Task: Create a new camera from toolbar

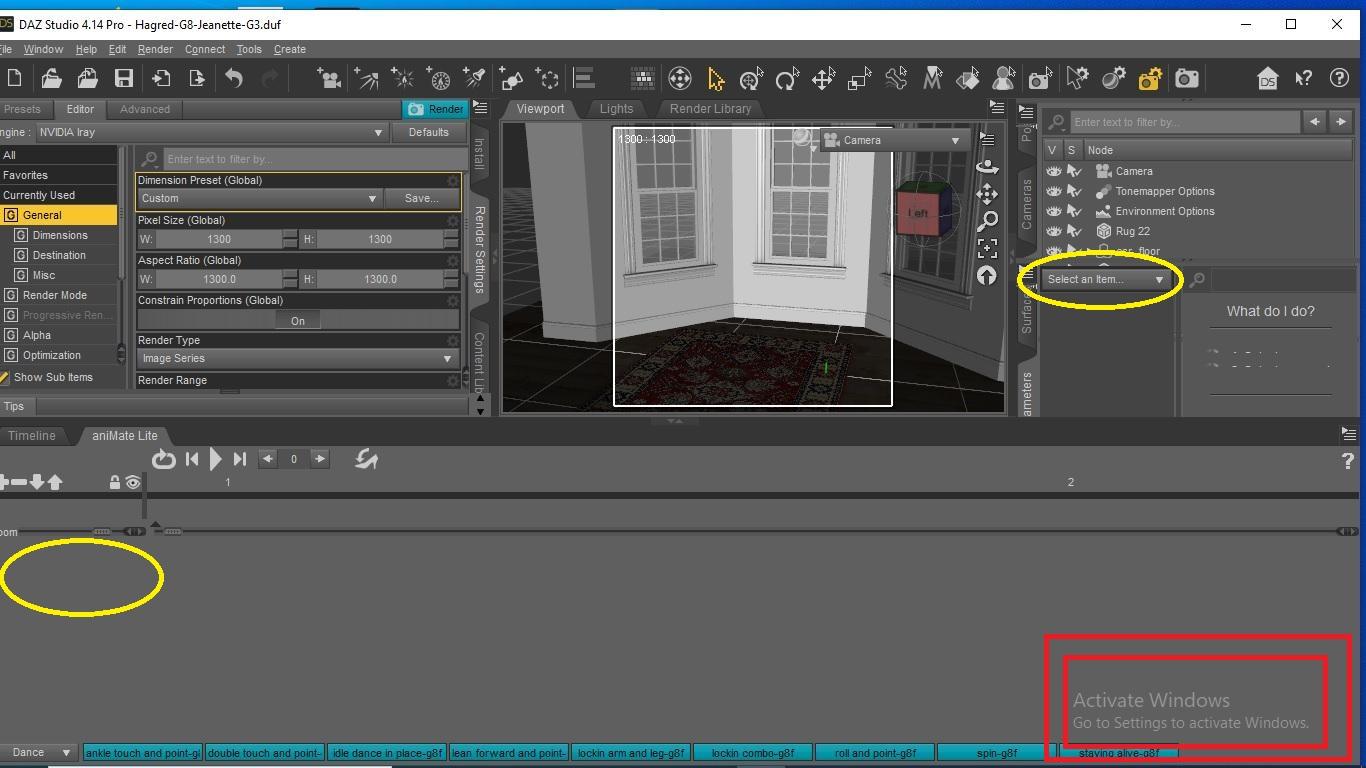Action: coord(329,78)
